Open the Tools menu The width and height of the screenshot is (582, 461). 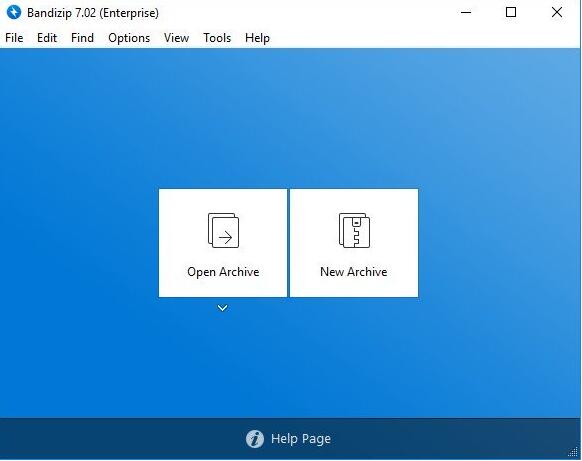(217, 38)
